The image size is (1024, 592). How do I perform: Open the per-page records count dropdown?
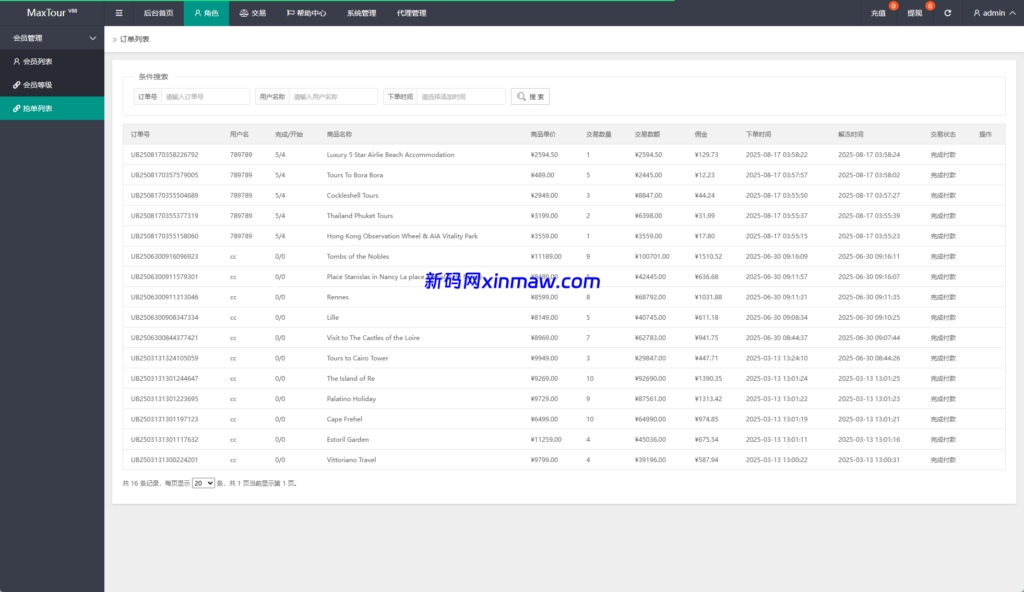coord(203,483)
